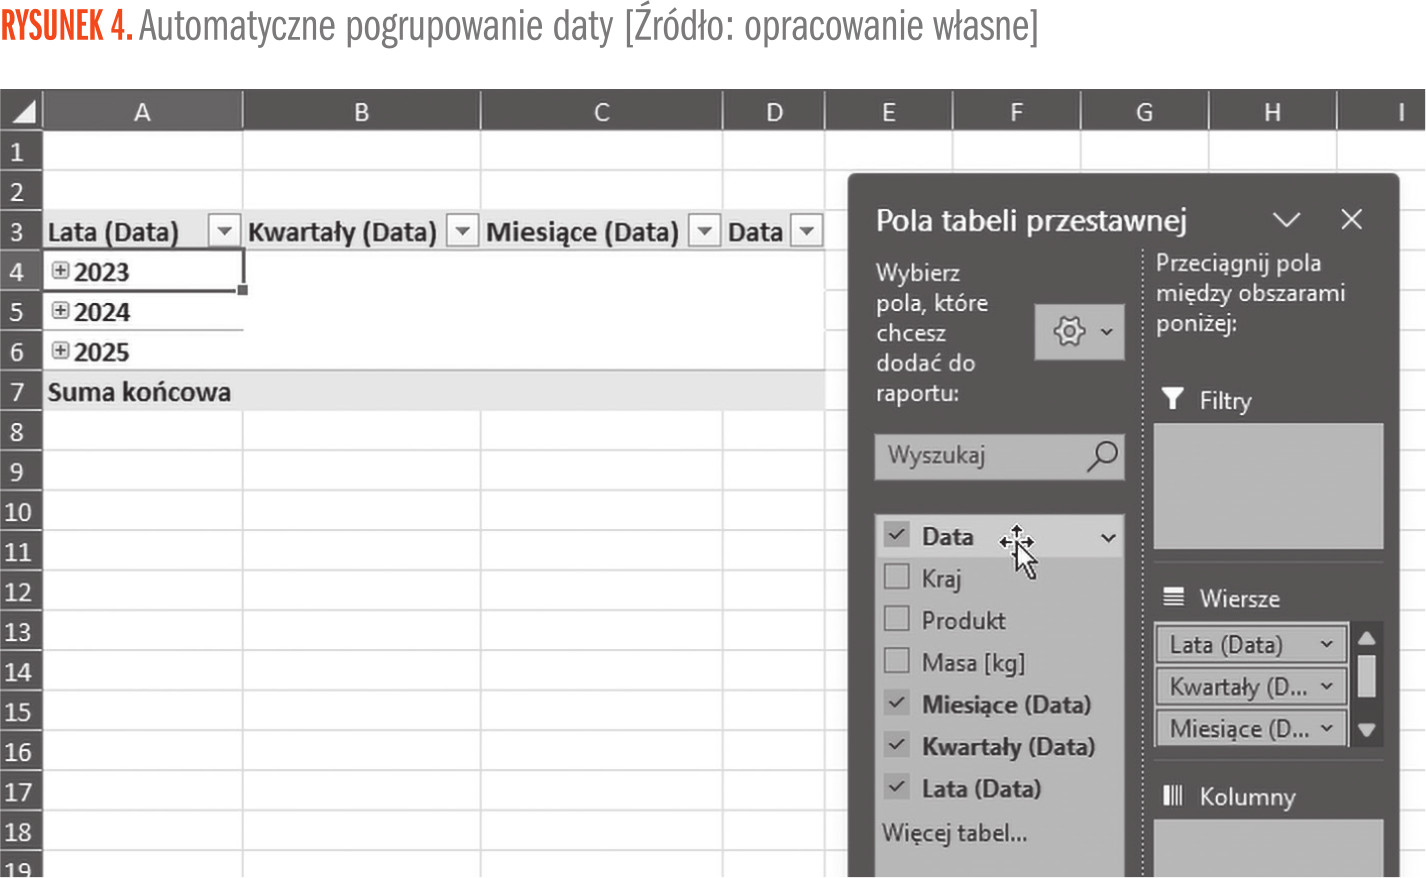Enable the Produkt field checkbox

click(x=897, y=619)
